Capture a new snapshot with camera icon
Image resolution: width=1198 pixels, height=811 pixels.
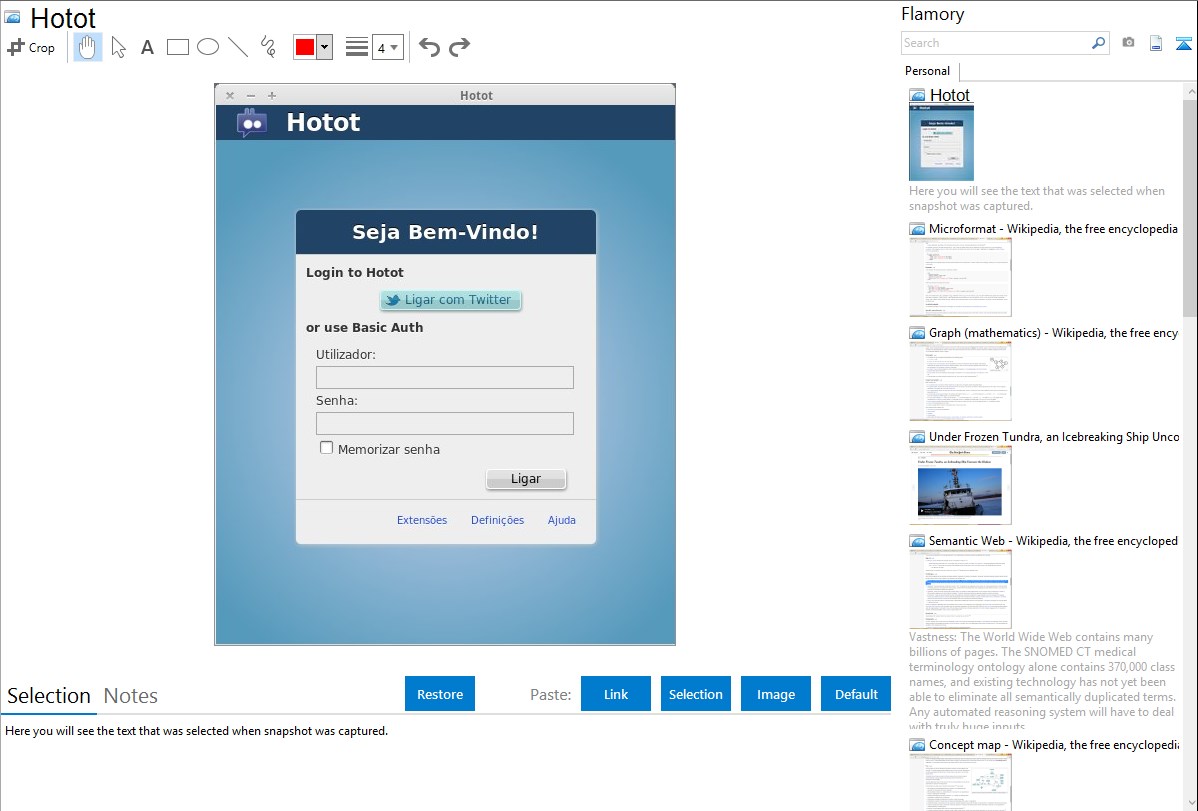(x=1128, y=43)
